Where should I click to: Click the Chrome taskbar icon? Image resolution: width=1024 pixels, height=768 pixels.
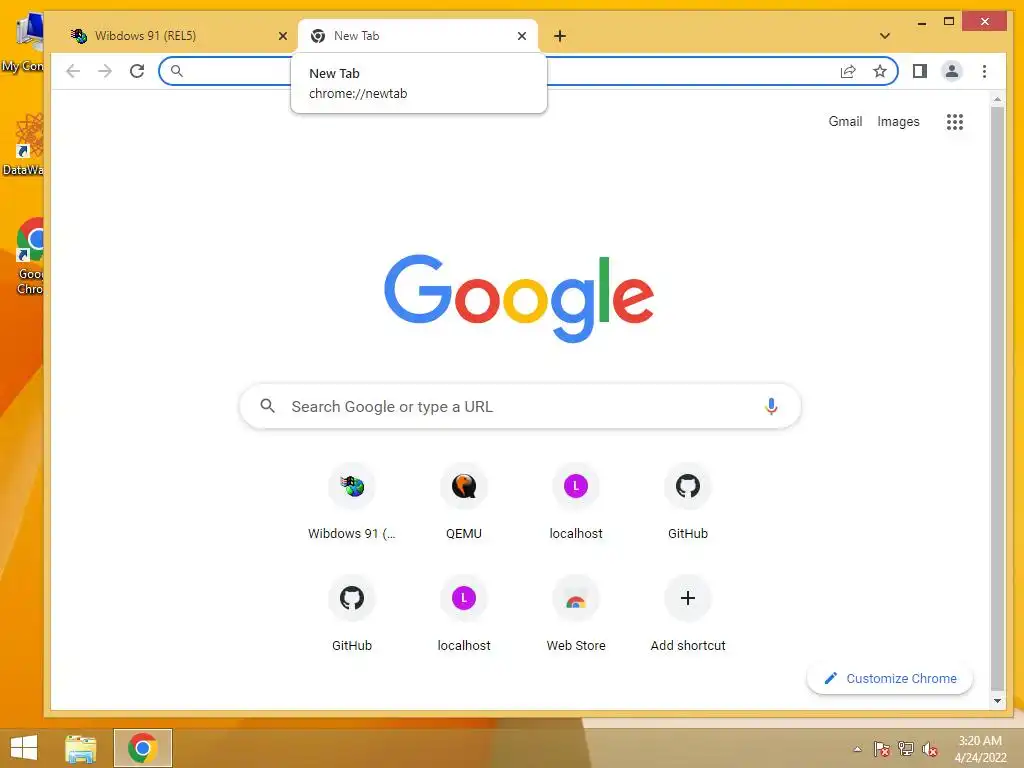[142, 748]
